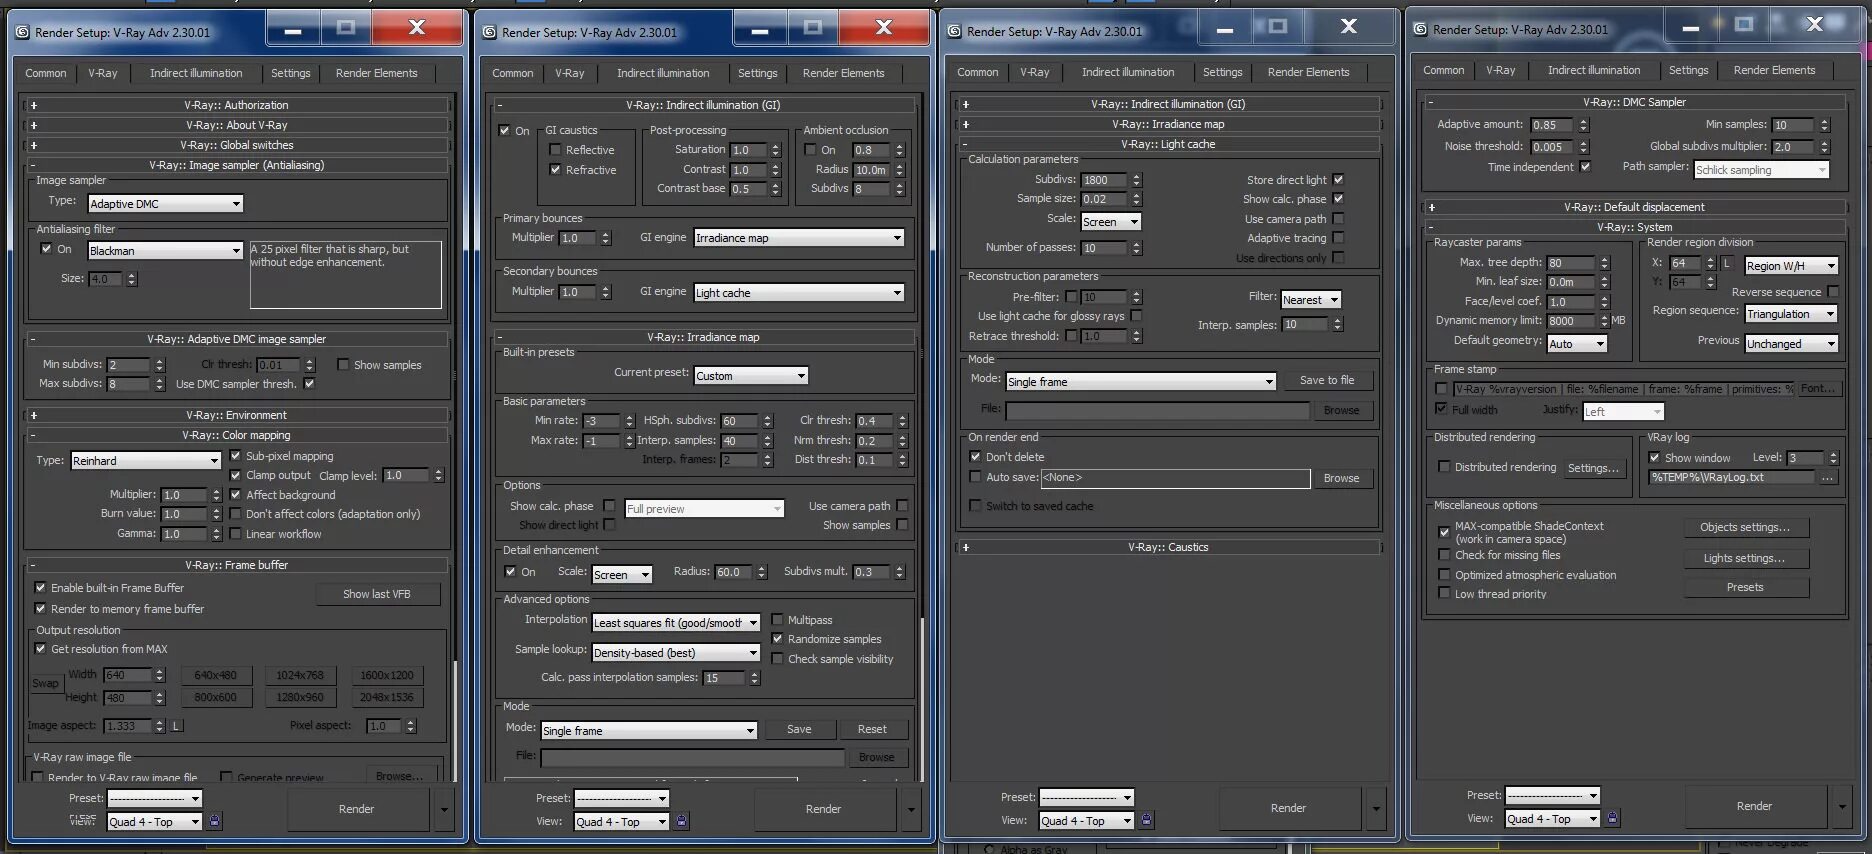Screen dimensions: 1872x854
Task: Click lock icon beside View in Light cache window
Action: (1146, 820)
